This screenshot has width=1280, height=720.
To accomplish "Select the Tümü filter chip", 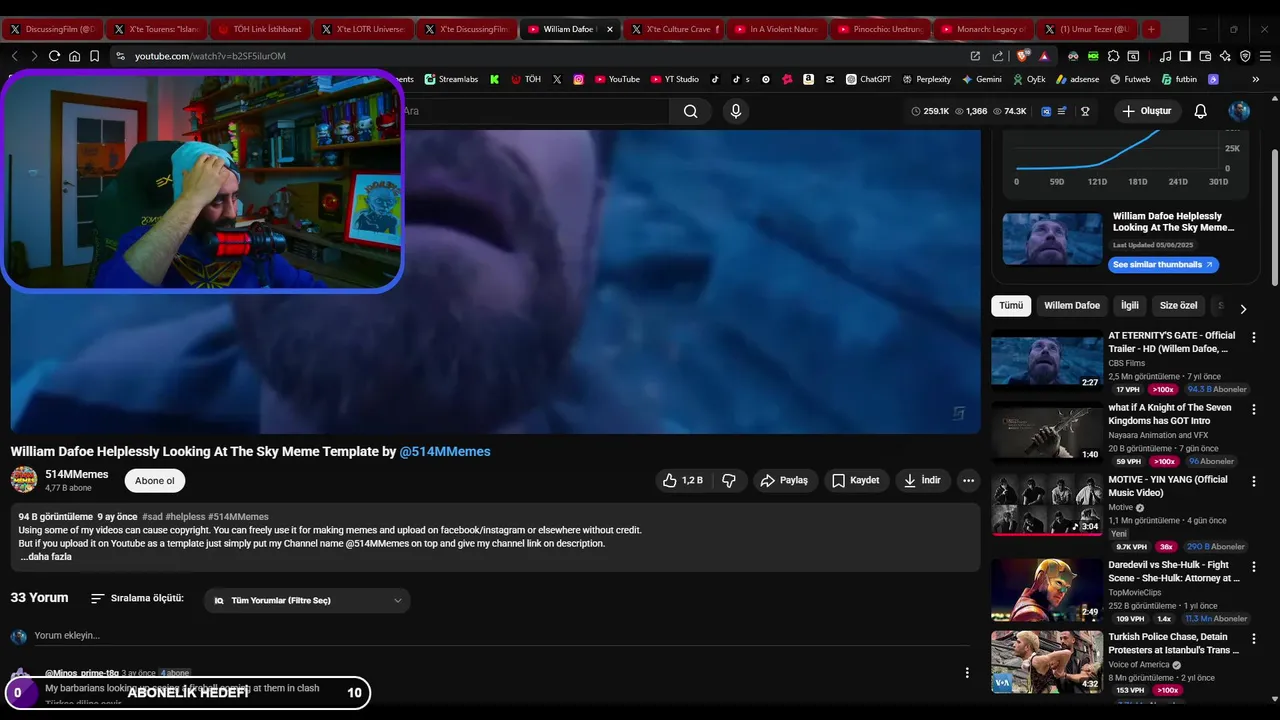I will [1011, 305].
